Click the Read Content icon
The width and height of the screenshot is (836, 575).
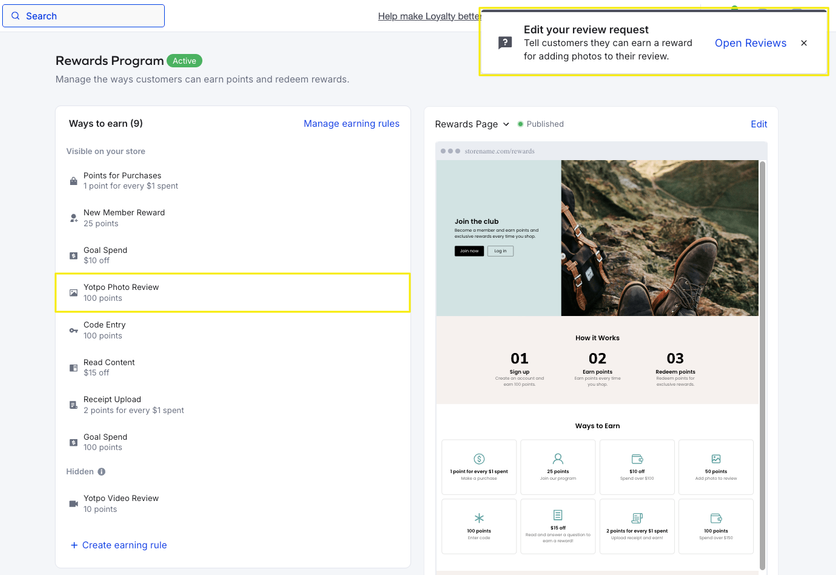(74, 368)
